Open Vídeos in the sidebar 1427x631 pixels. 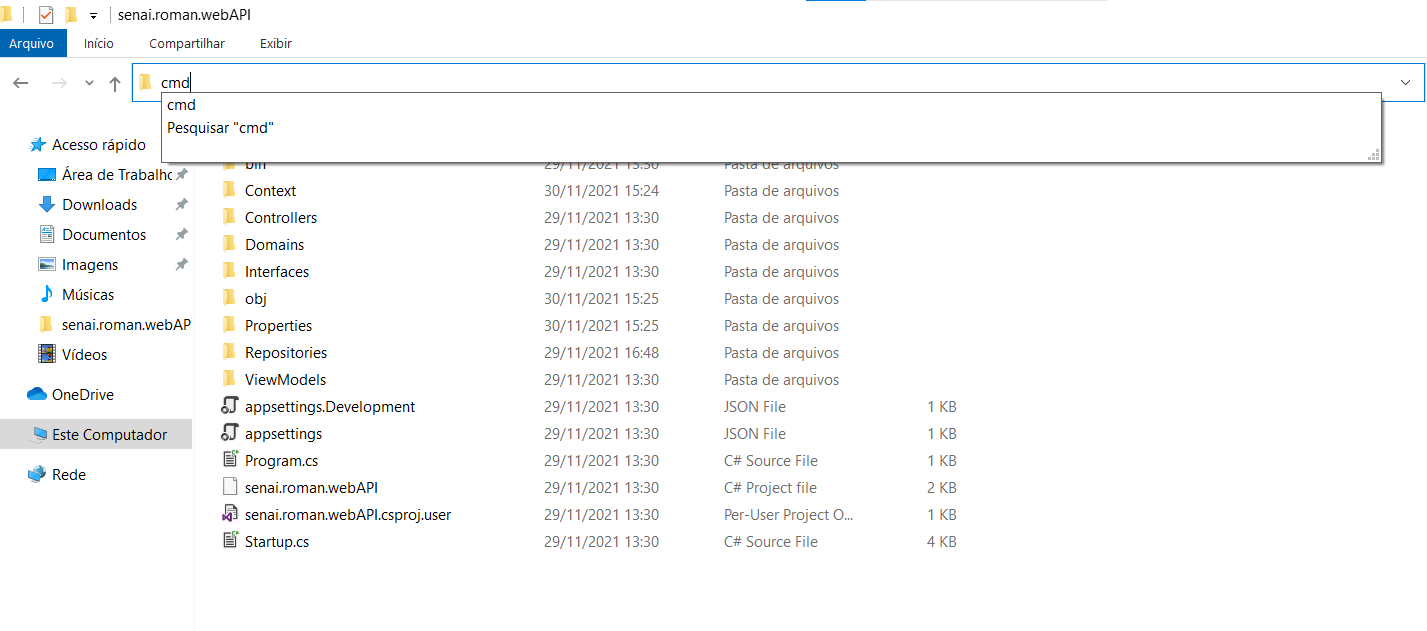click(85, 355)
